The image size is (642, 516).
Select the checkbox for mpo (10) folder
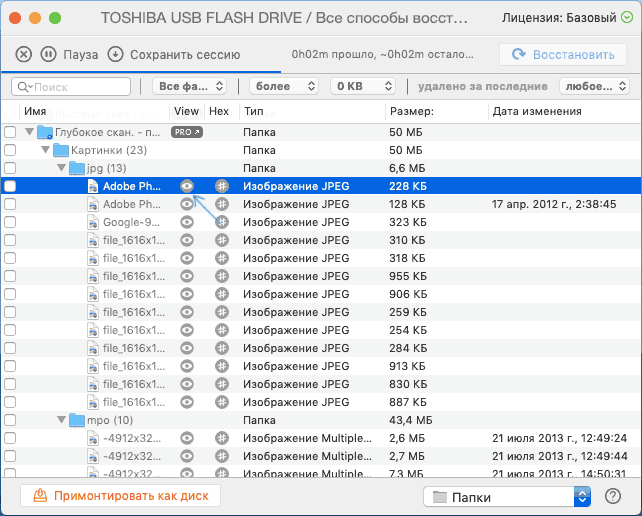point(10,420)
